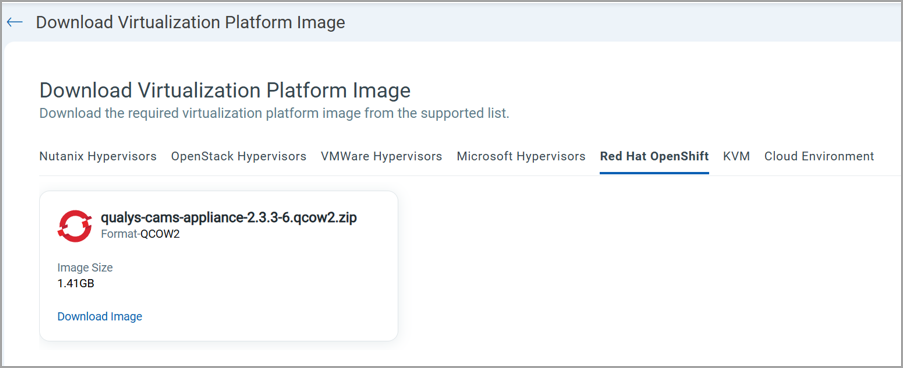Select the Red Hat OpenShift tab
The width and height of the screenshot is (903, 368).
pos(654,156)
